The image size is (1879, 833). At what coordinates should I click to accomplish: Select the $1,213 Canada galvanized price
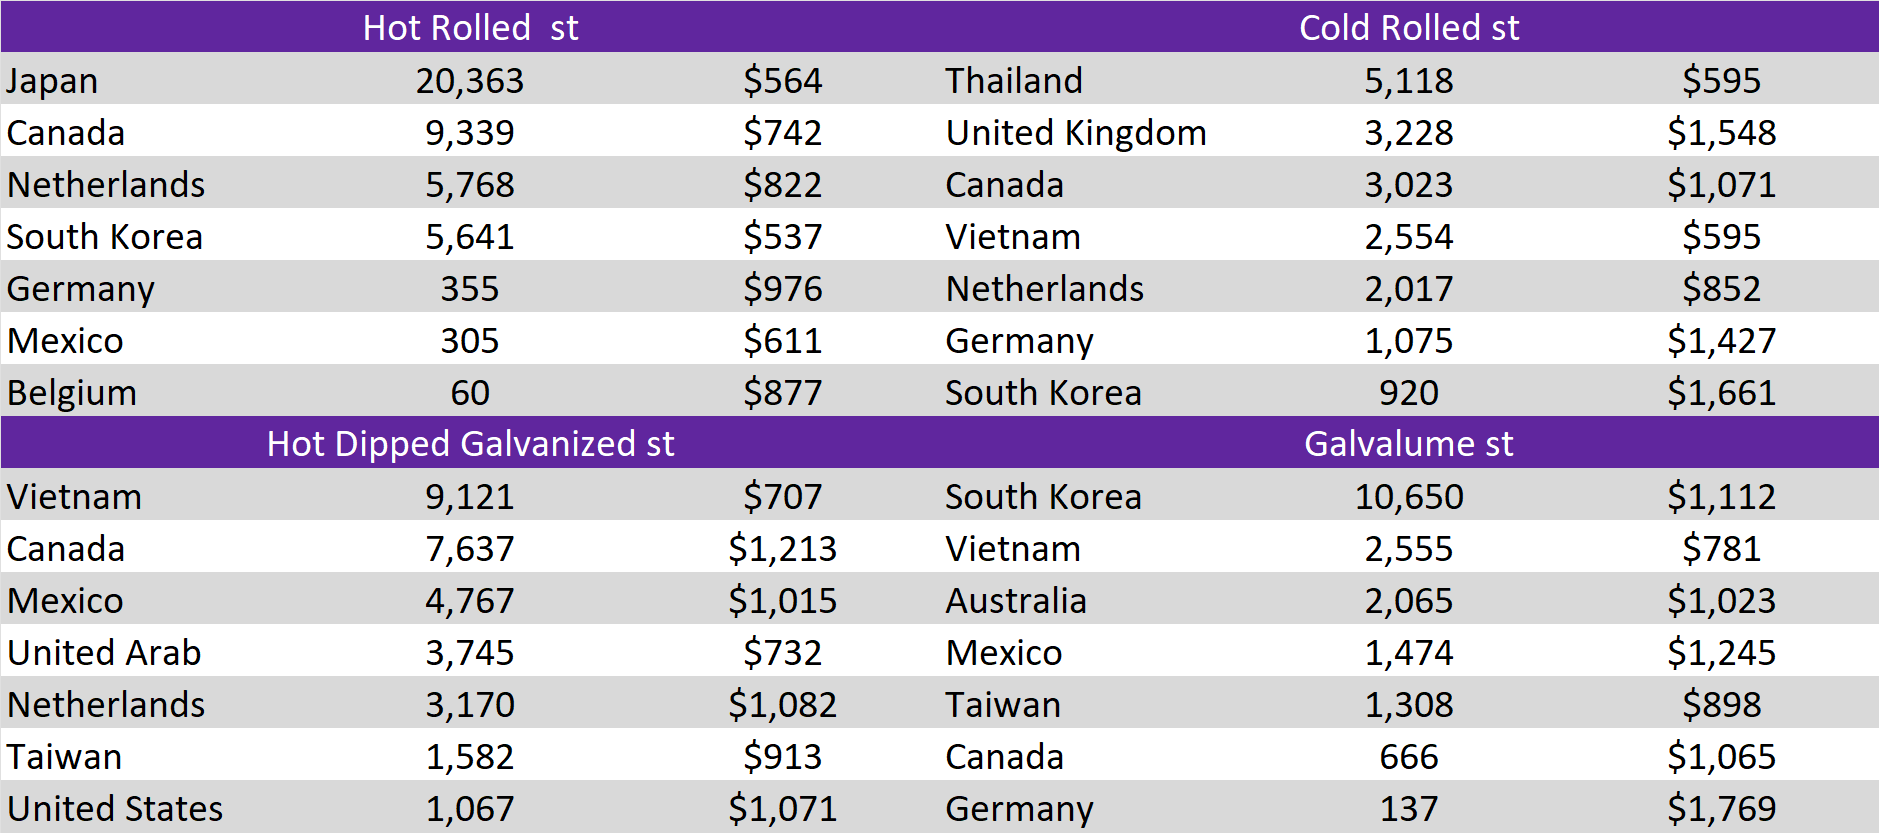tap(782, 548)
